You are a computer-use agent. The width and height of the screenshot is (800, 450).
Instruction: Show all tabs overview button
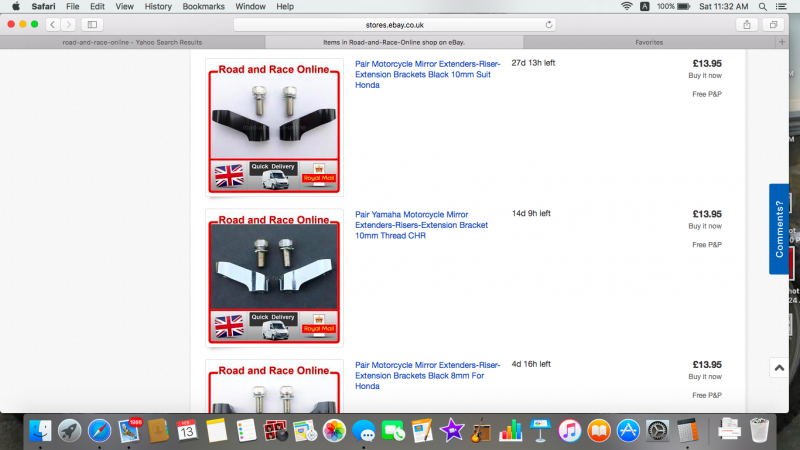(773, 24)
